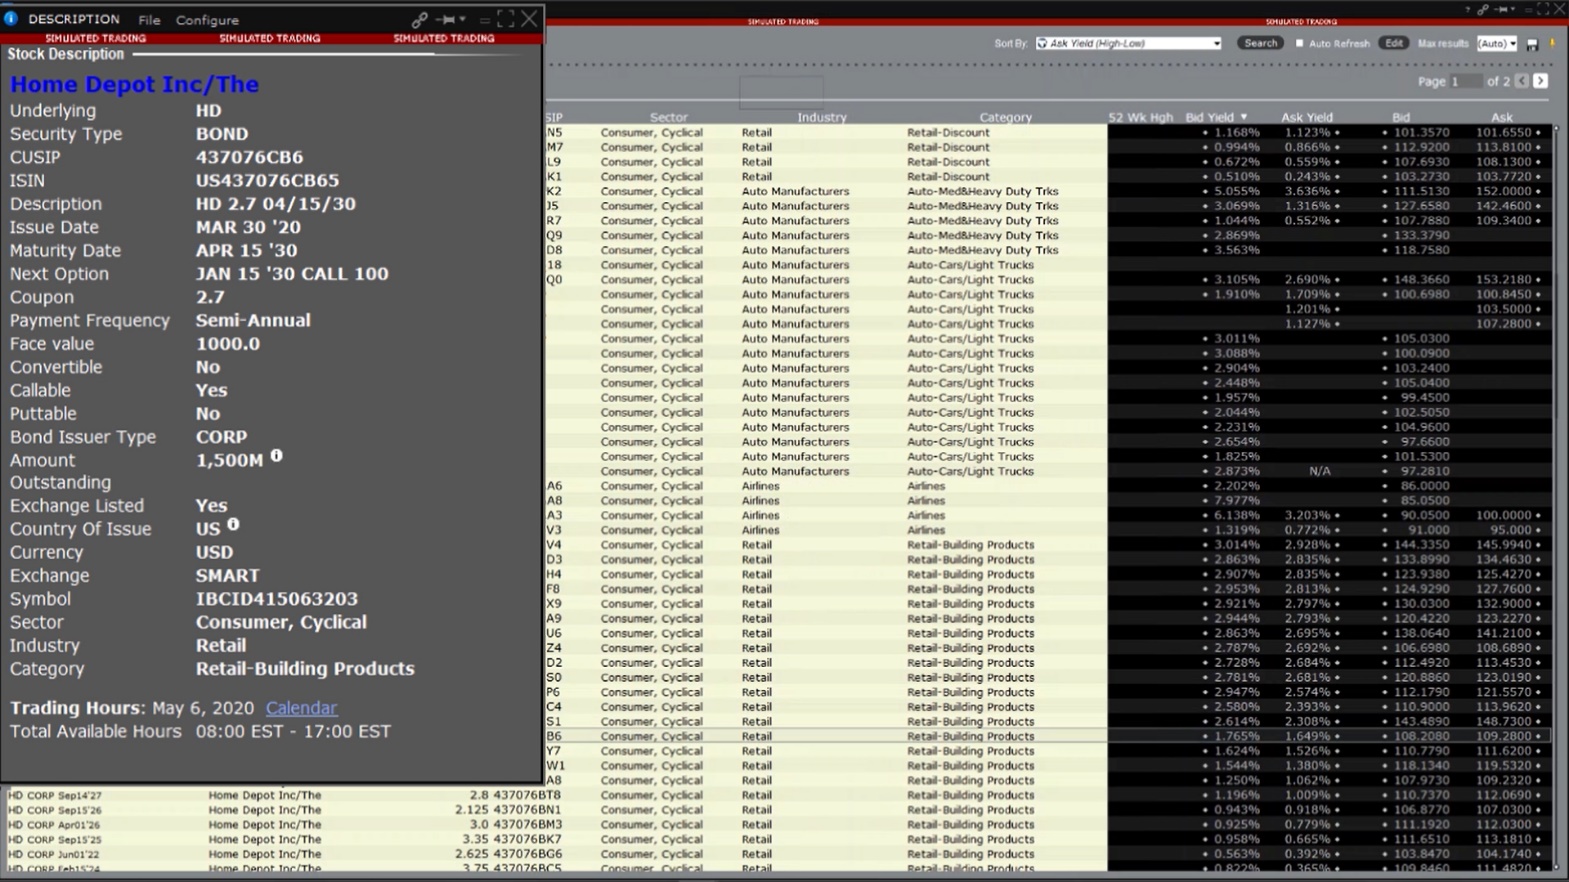
Task: Click the save floppy disk icon
Action: [1532, 45]
